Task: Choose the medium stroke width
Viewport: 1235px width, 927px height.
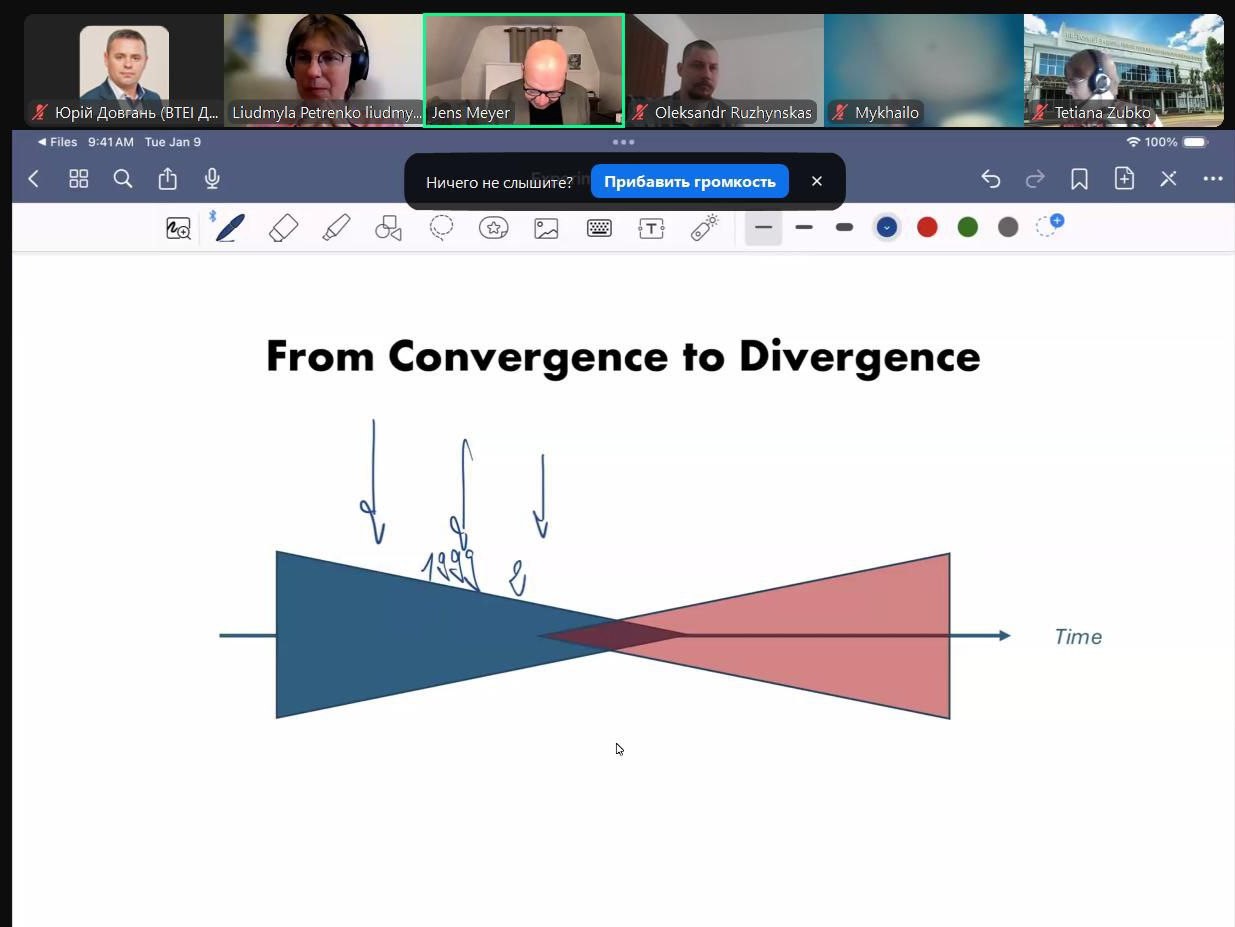Action: (804, 228)
